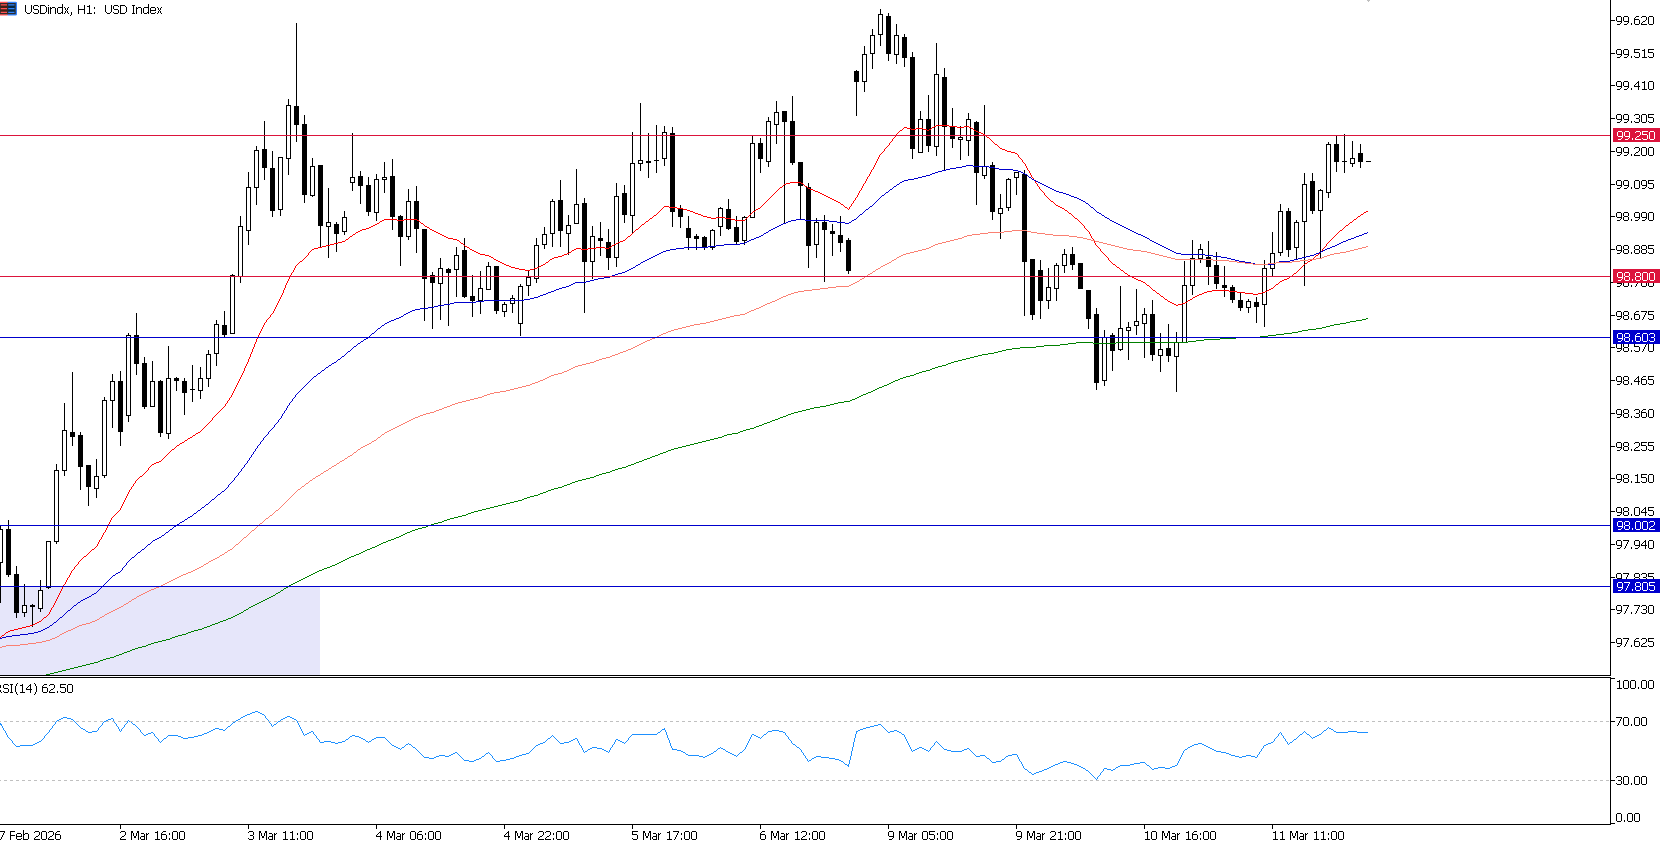Click the 10 Mar 16:00 time label
The height and width of the screenshot is (845, 1670).
coord(1180,835)
